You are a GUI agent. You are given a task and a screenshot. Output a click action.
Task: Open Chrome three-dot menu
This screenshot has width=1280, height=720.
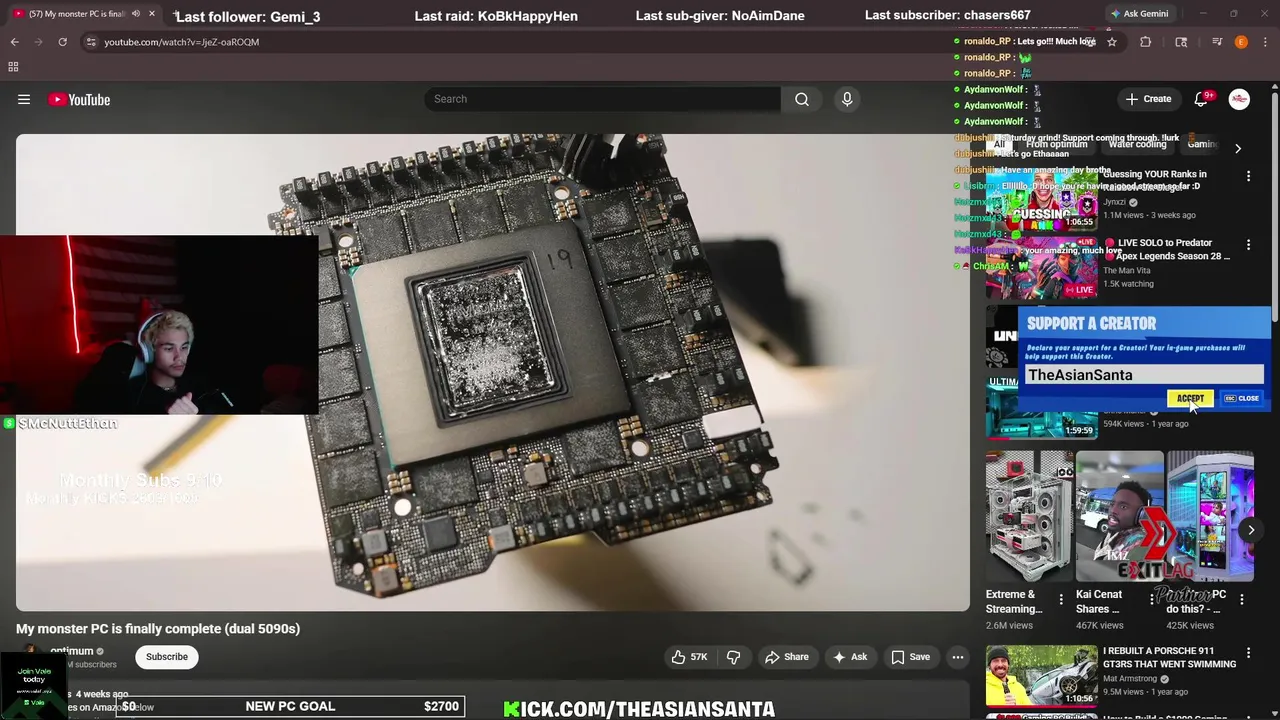pyautogui.click(x=1265, y=42)
